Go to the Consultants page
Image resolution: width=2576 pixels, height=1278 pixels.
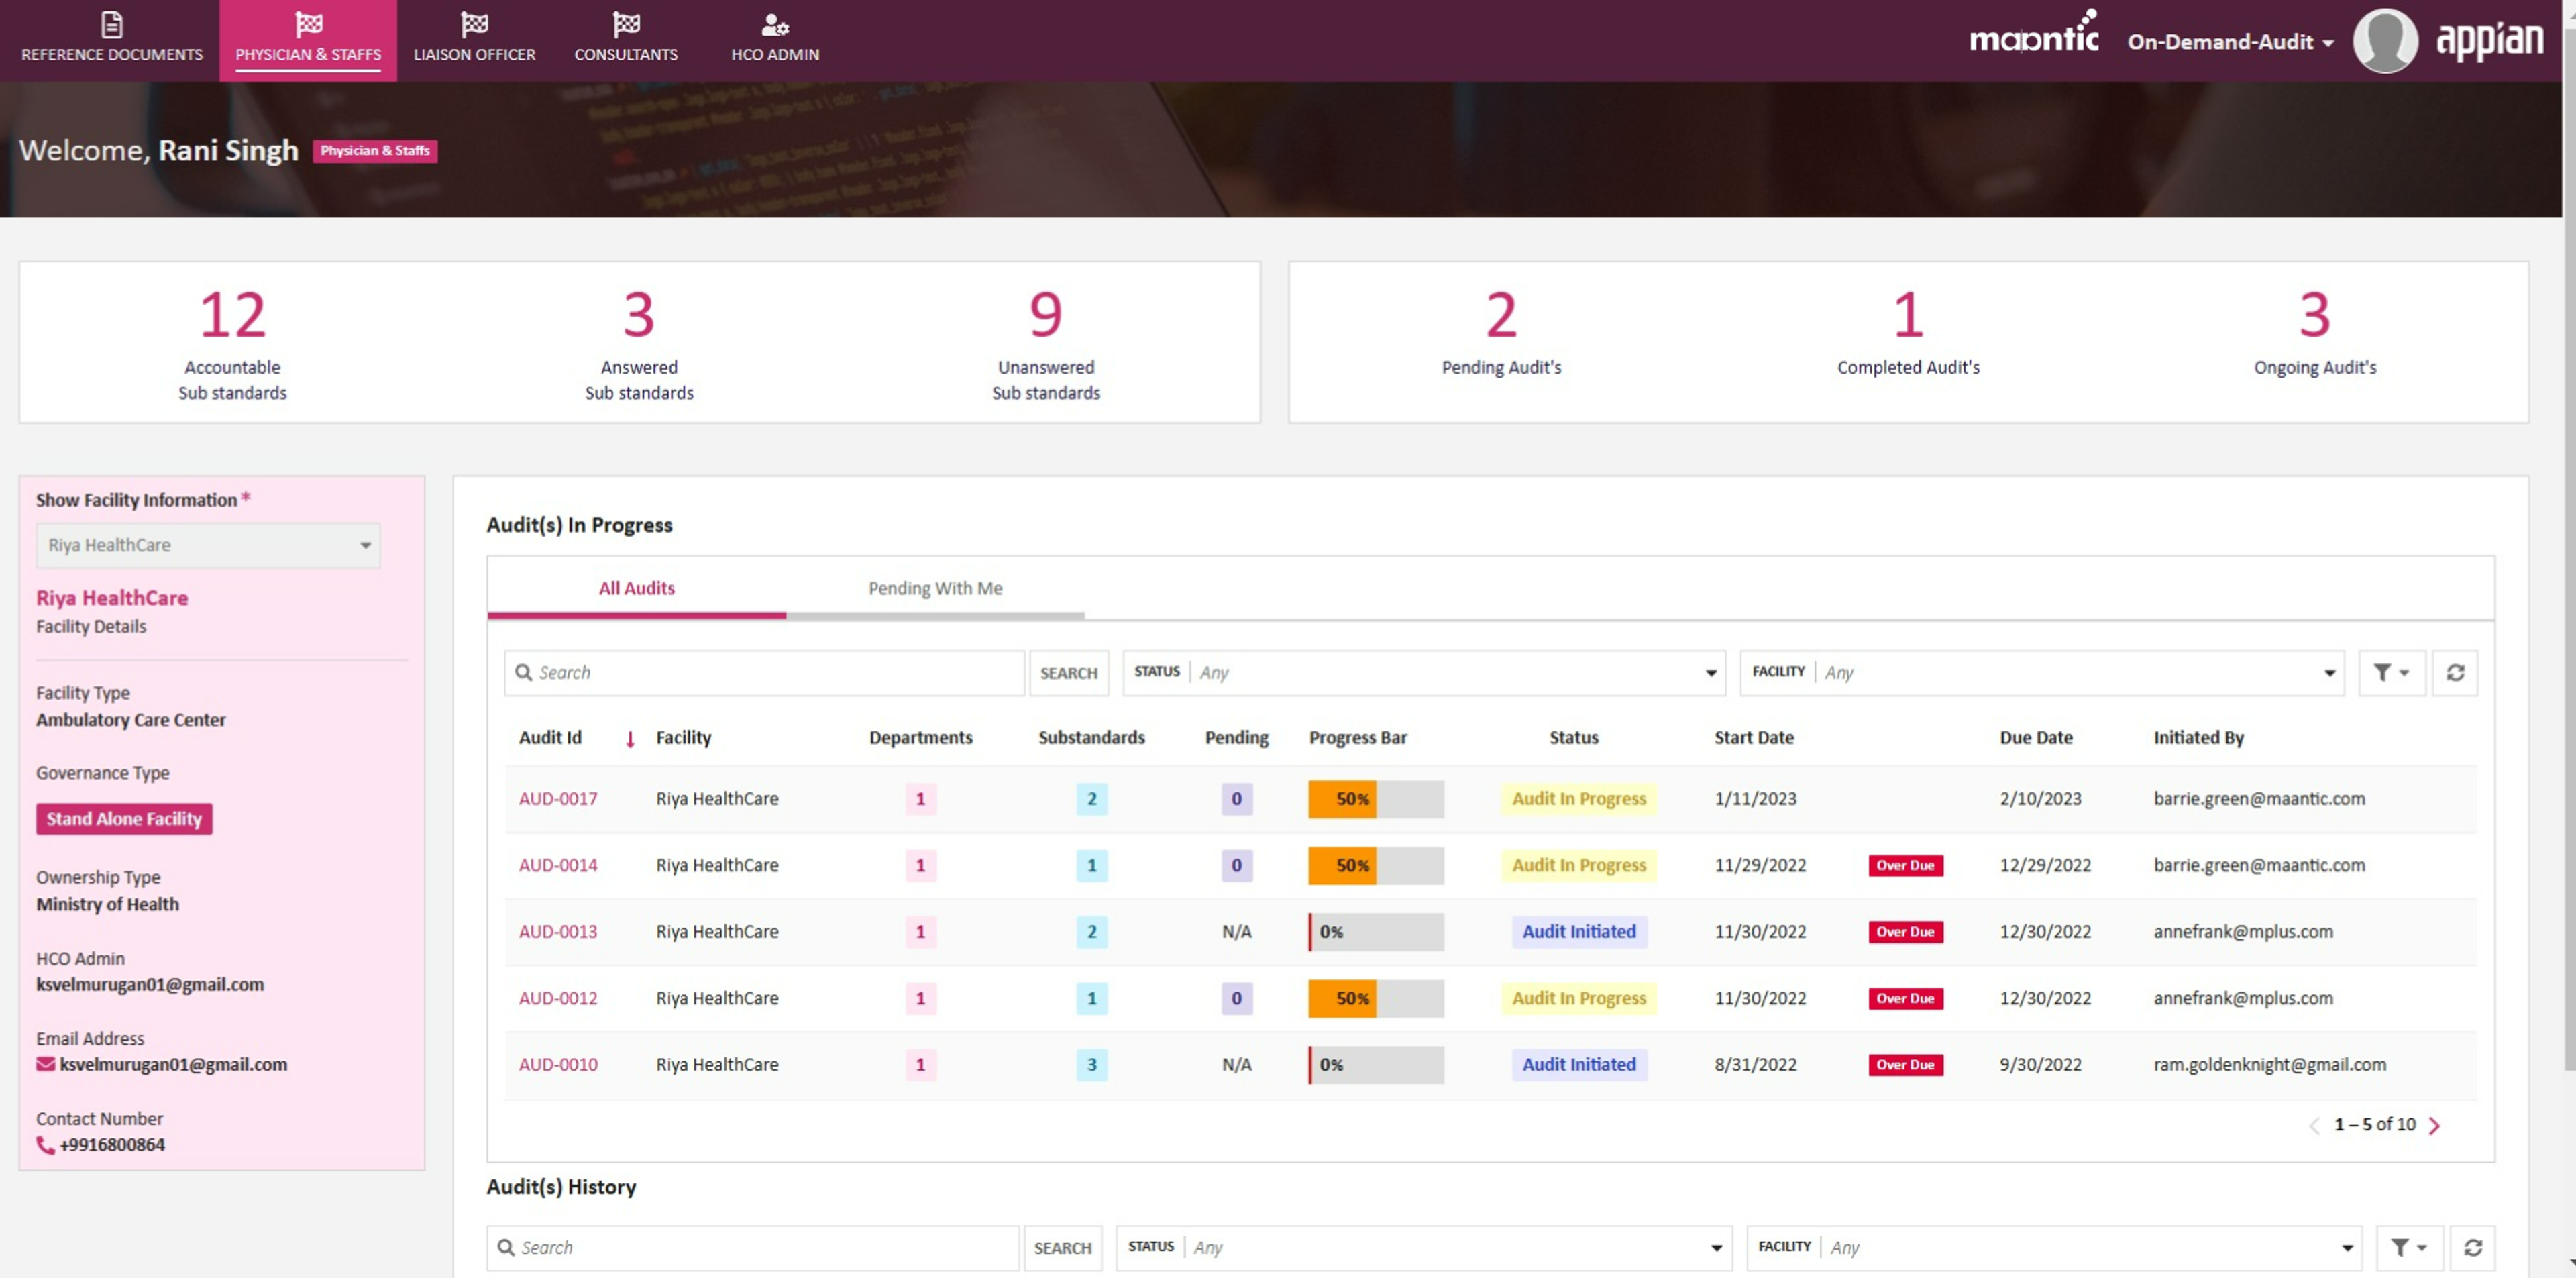(x=626, y=40)
